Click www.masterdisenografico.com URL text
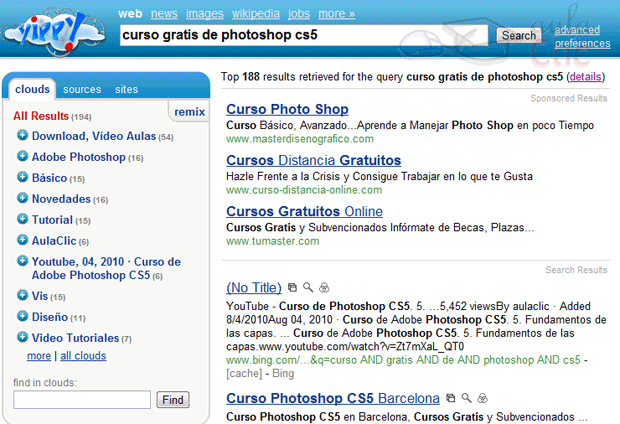This screenshot has height=424, width=620. tap(300, 139)
